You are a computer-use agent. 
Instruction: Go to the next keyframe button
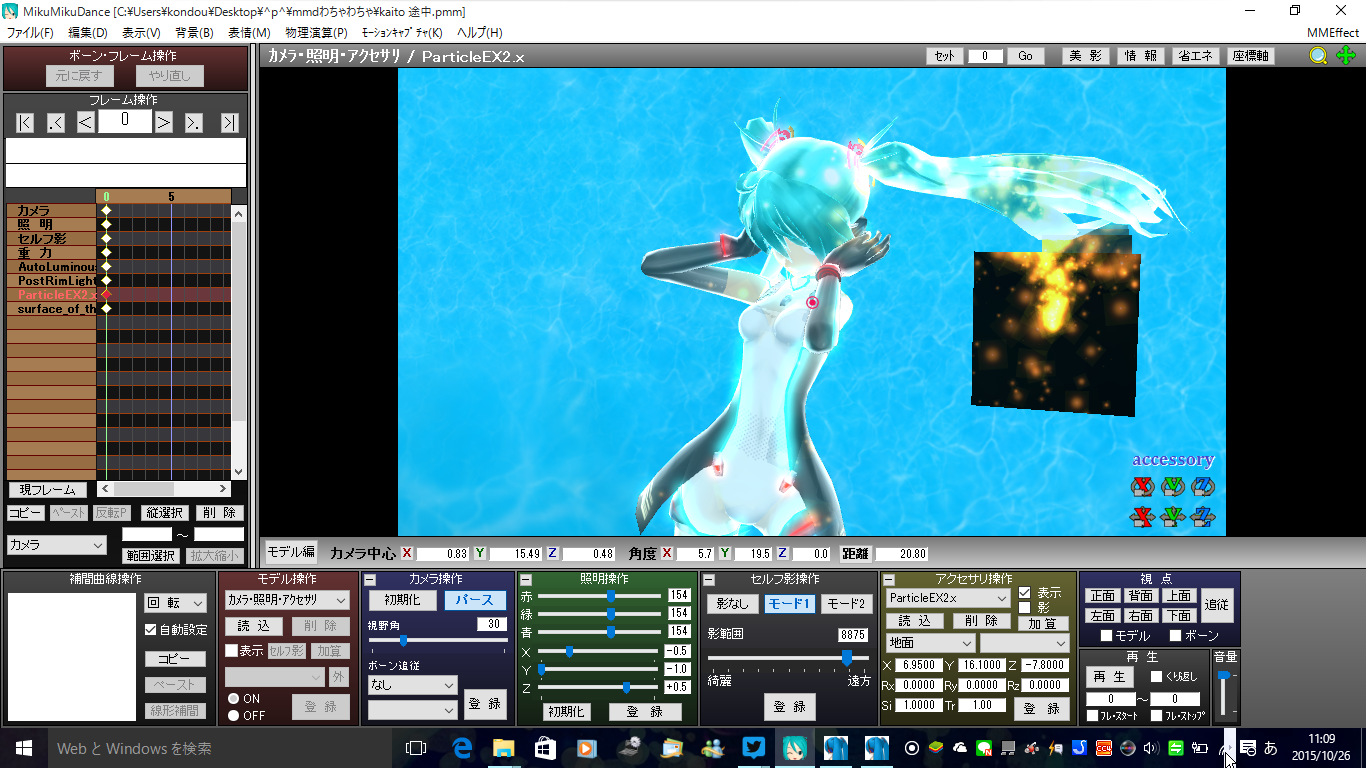tap(194, 123)
